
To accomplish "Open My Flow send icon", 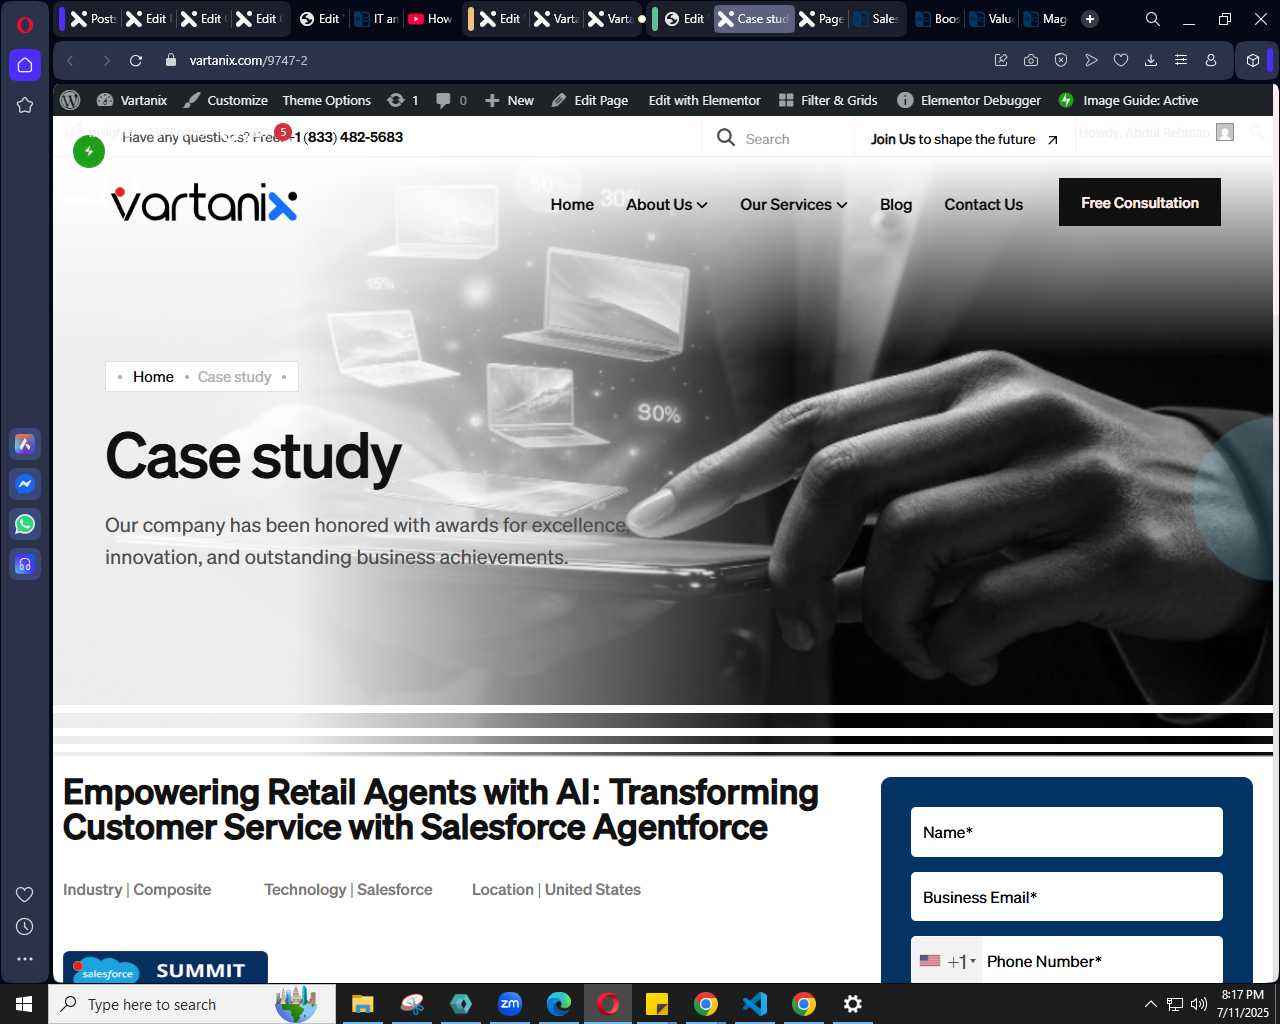I will pyautogui.click(x=1091, y=60).
